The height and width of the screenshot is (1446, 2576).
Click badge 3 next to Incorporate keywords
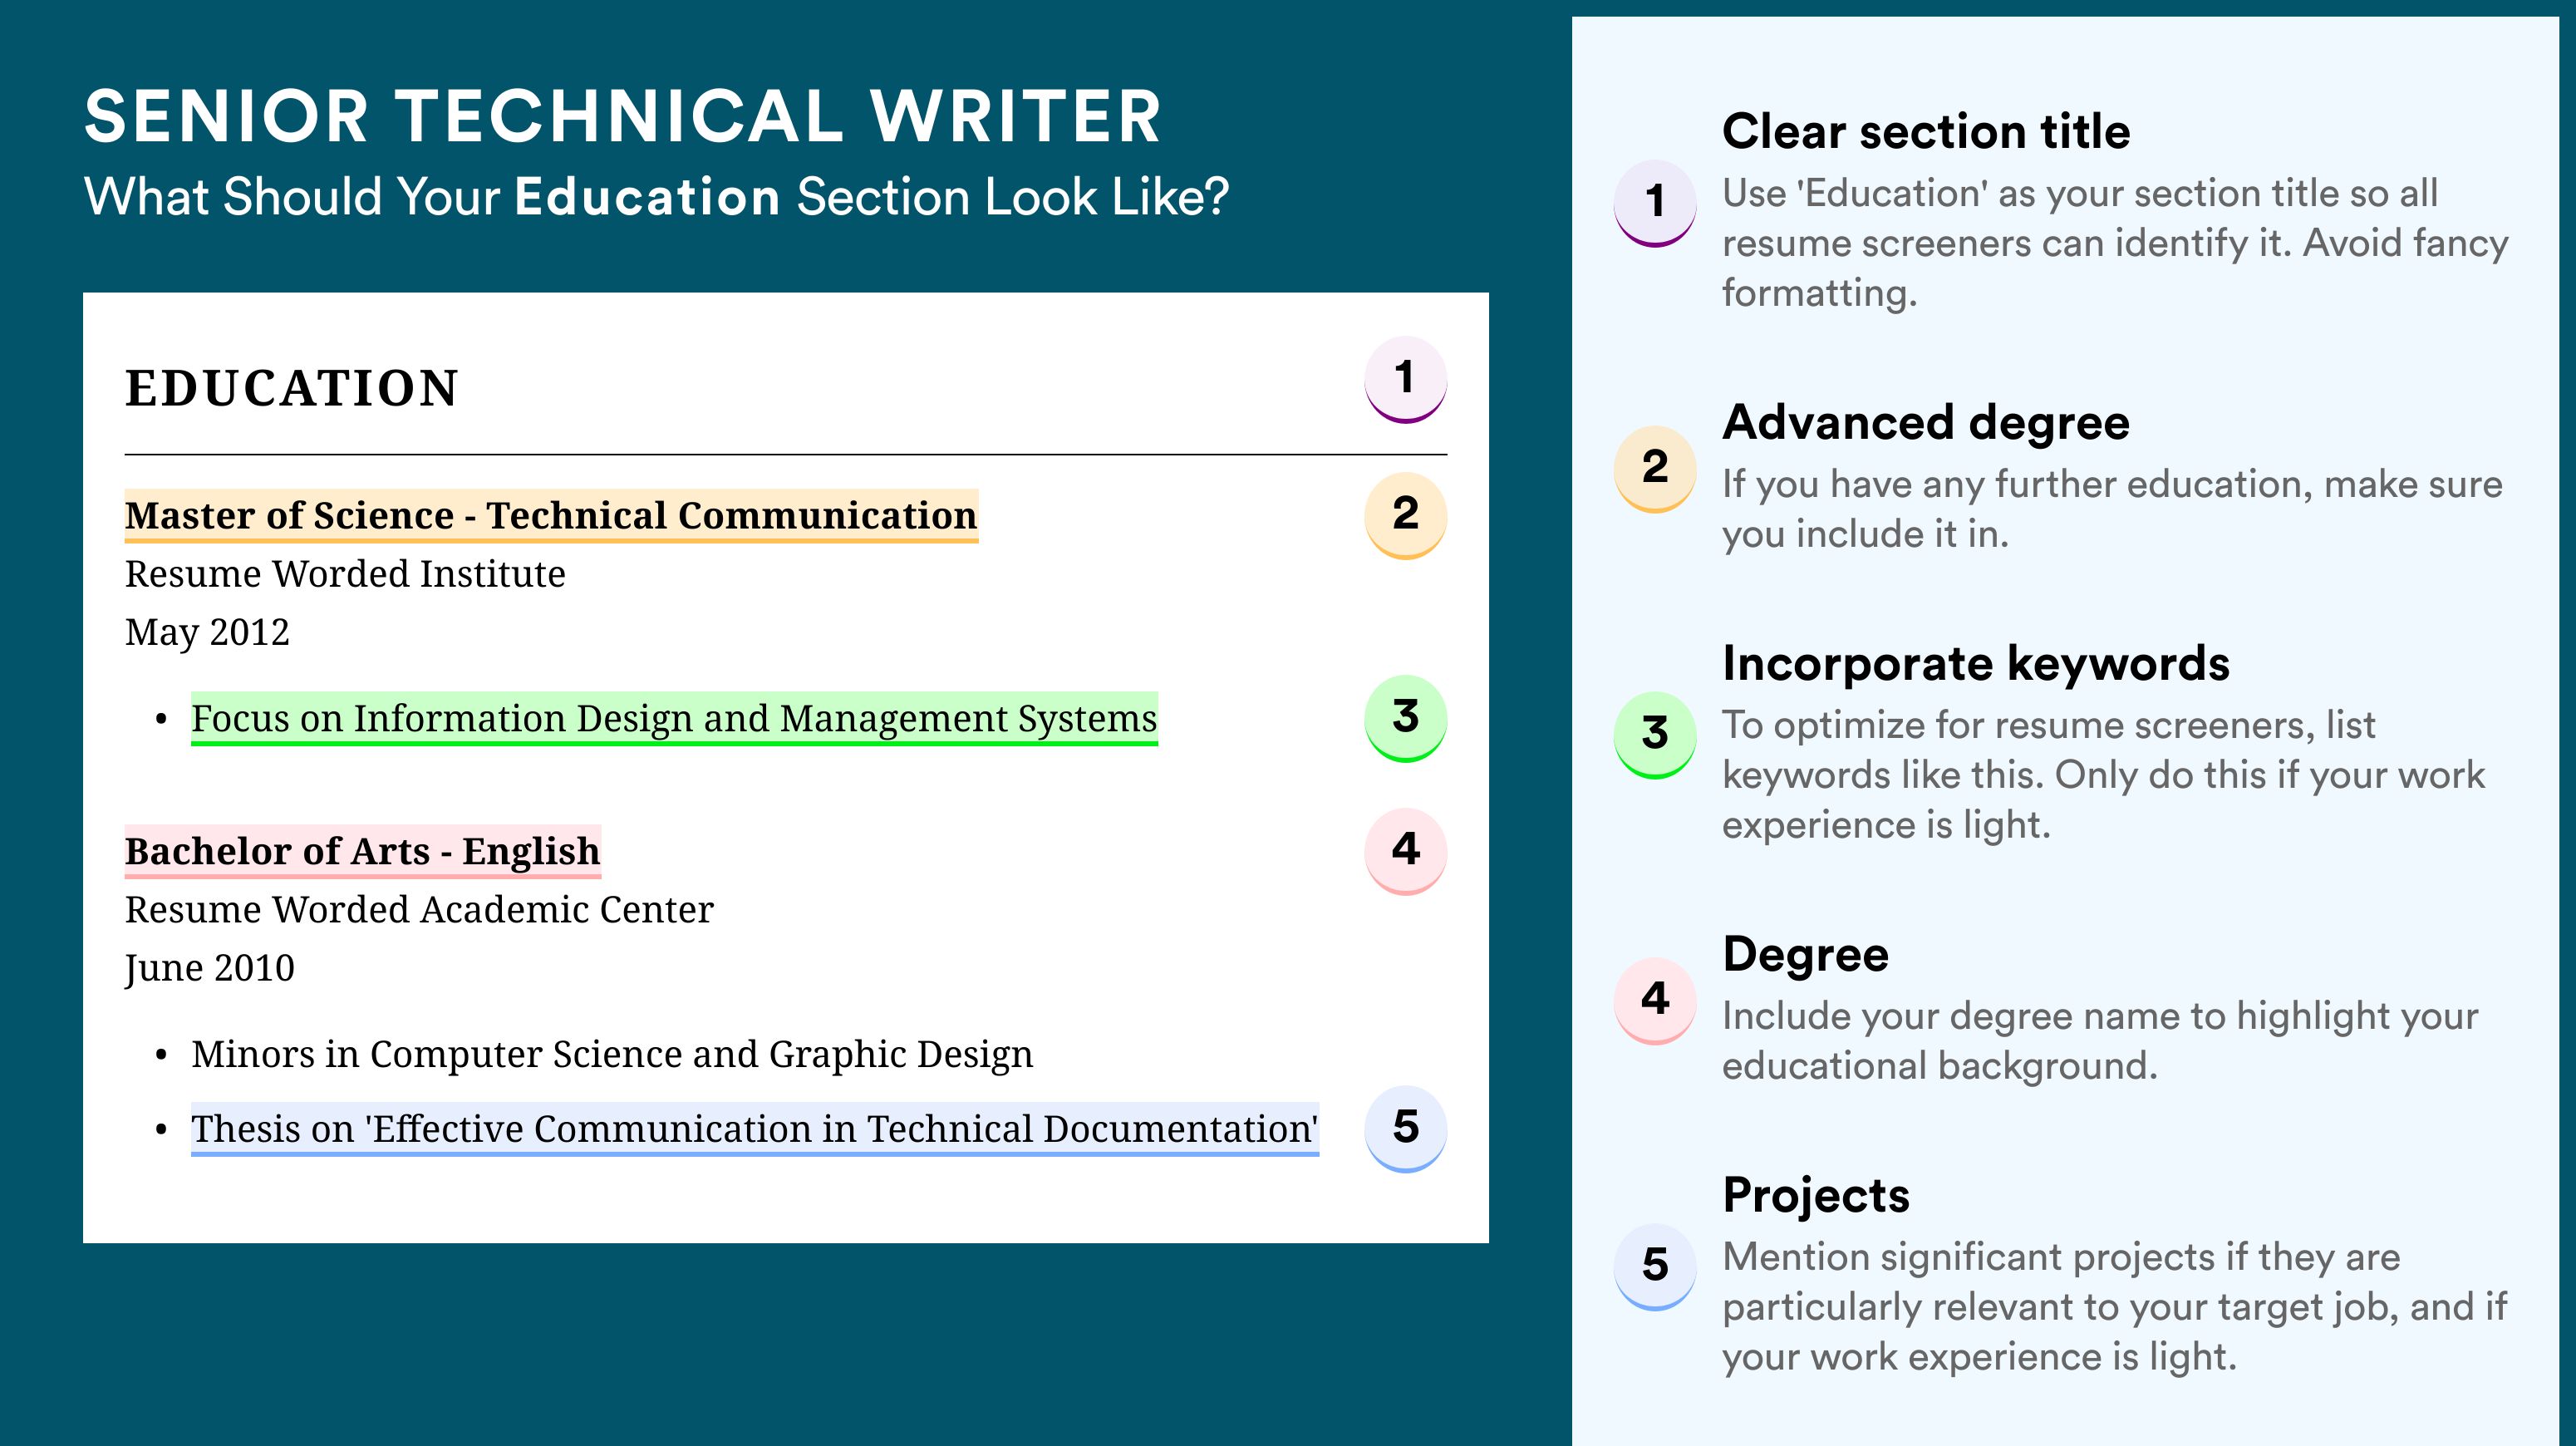coord(1655,735)
